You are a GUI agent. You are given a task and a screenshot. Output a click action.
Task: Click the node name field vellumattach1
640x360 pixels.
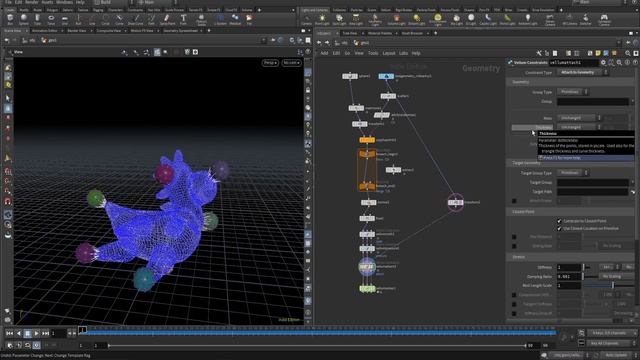tap(573, 62)
